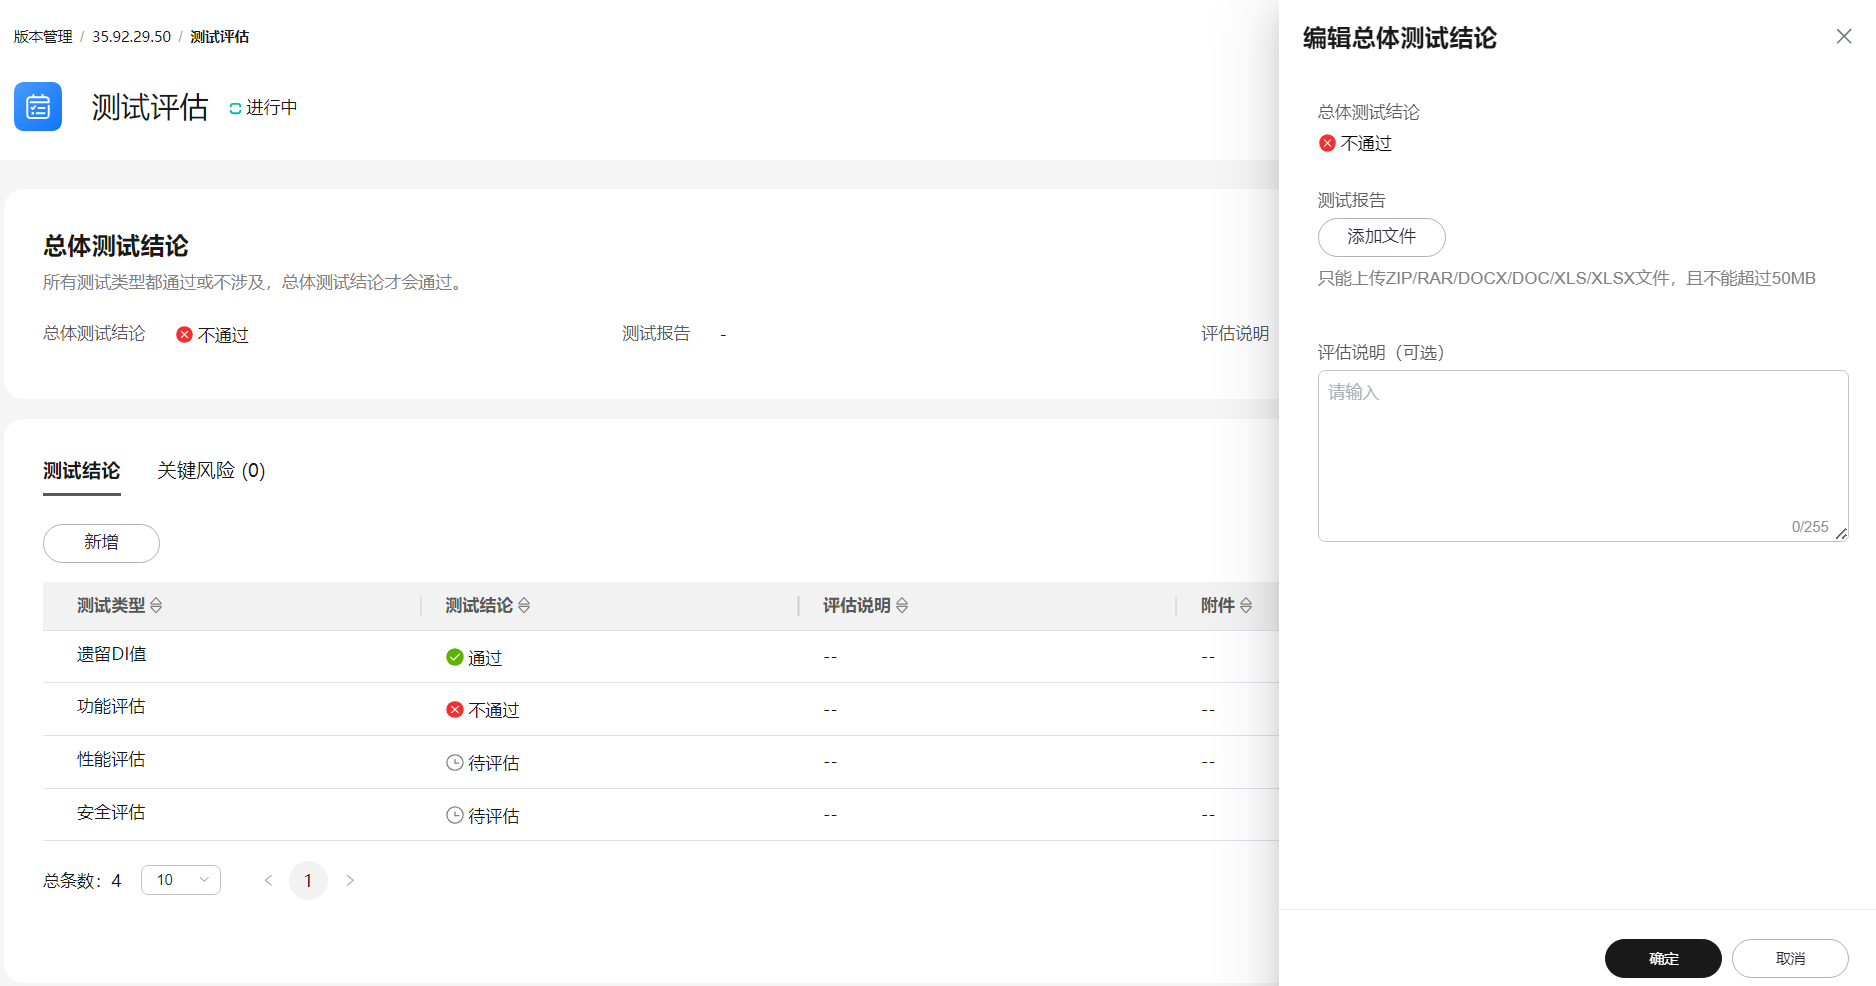Select the 测试结论 tab
The height and width of the screenshot is (986, 1876).
tap(81, 471)
